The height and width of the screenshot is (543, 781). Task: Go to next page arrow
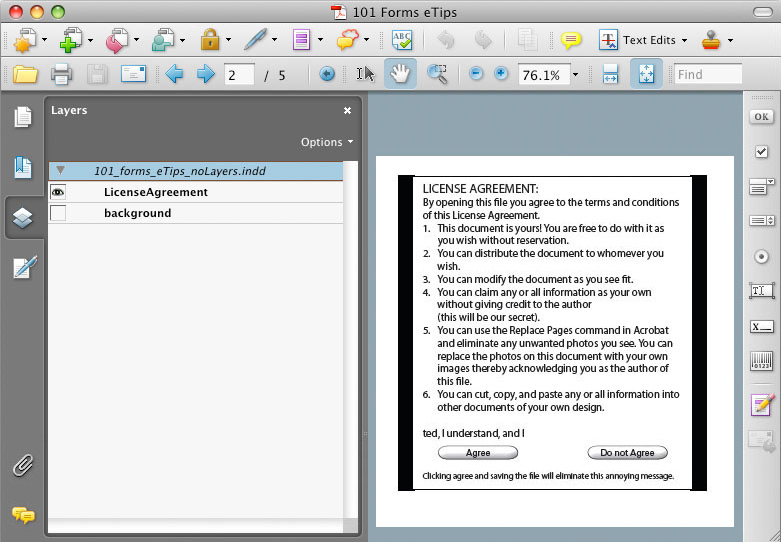pos(205,74)
